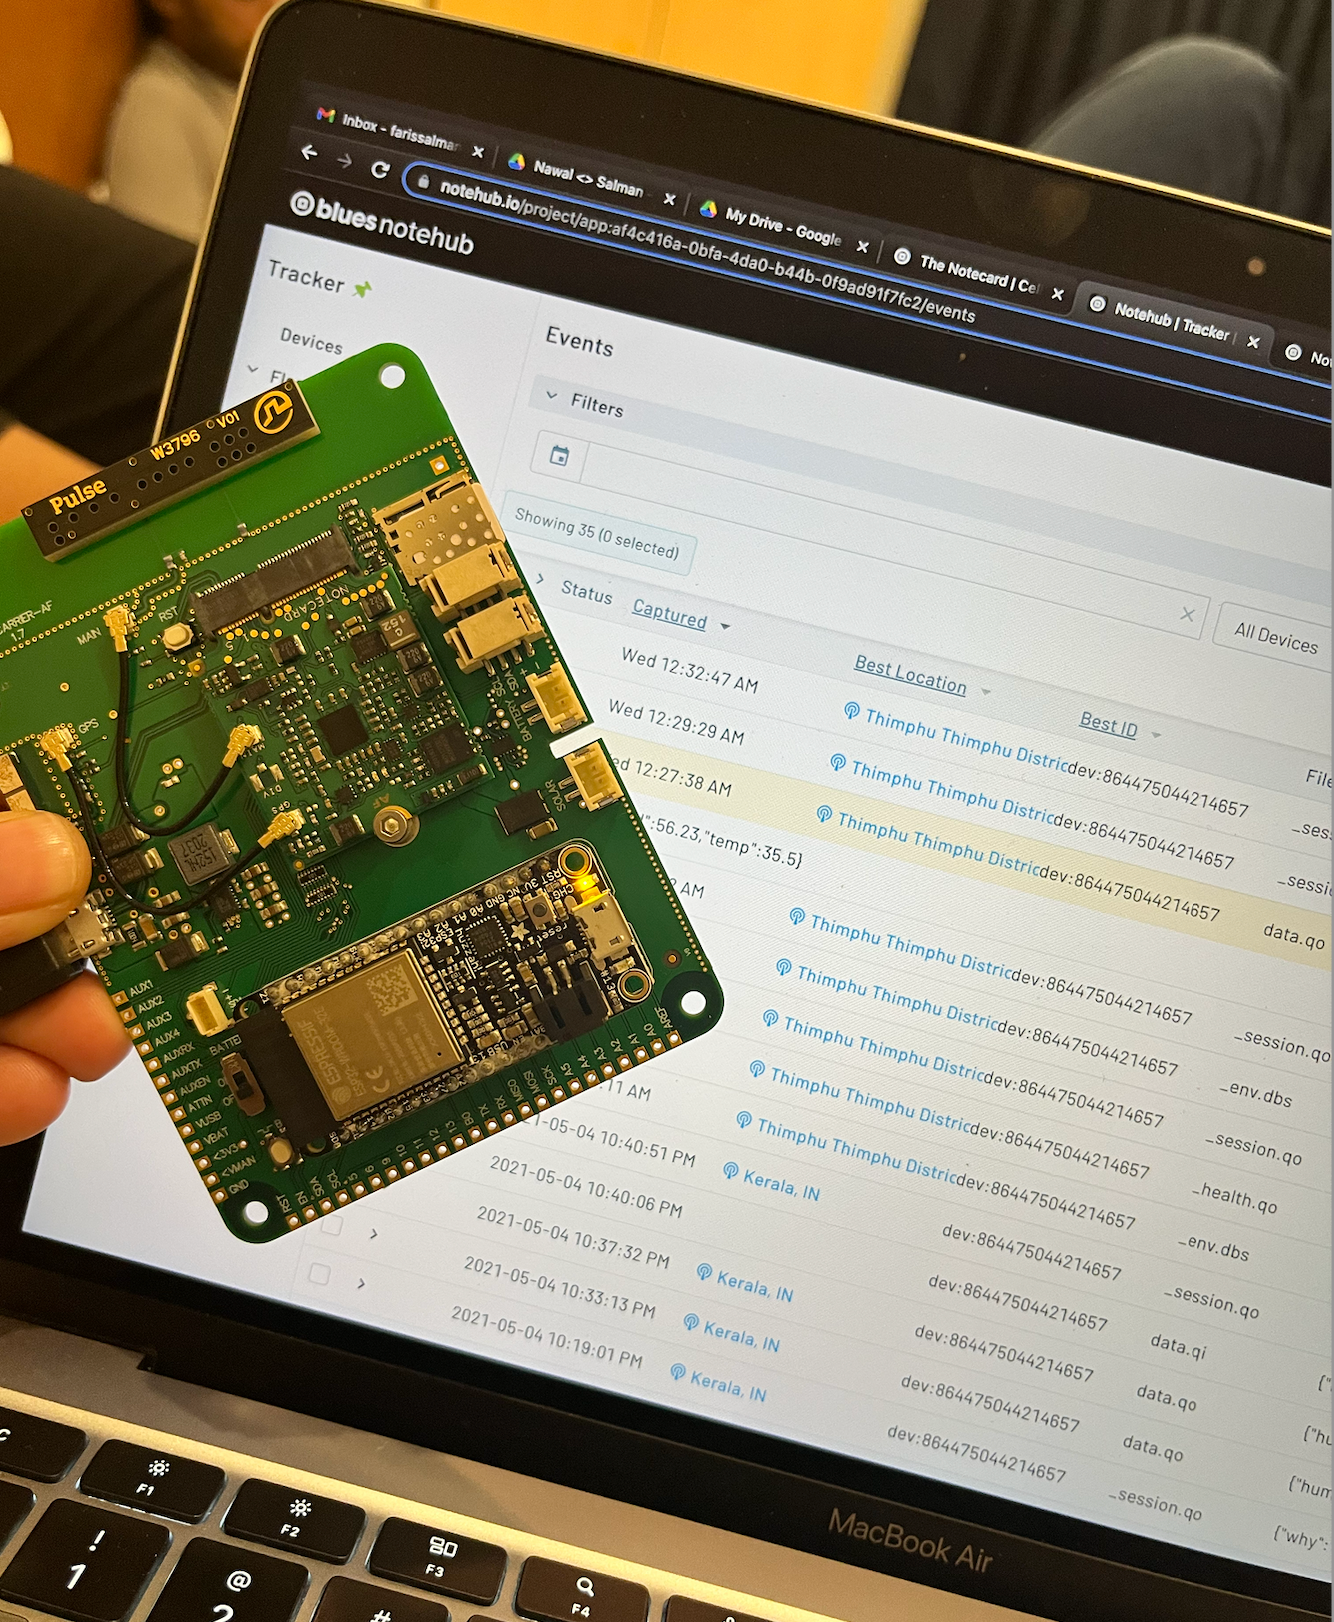Click location icon of 12:29:29 AM event
This screenshot has height=1622, width=1334.
[x=838, y=762]
